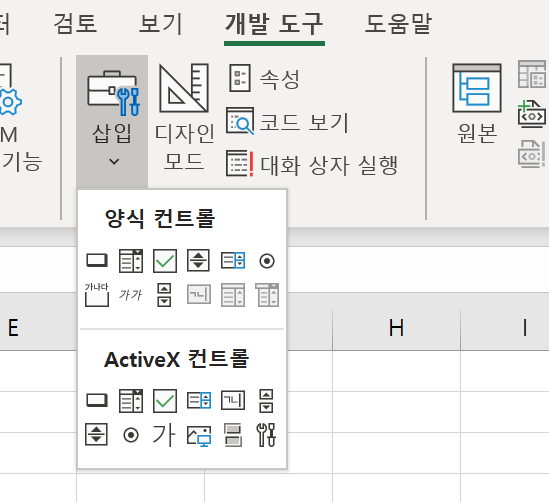Insert an ActiveX image control
Image resolution: width=549 pixels, height=502 pixels.
point(199,435)
